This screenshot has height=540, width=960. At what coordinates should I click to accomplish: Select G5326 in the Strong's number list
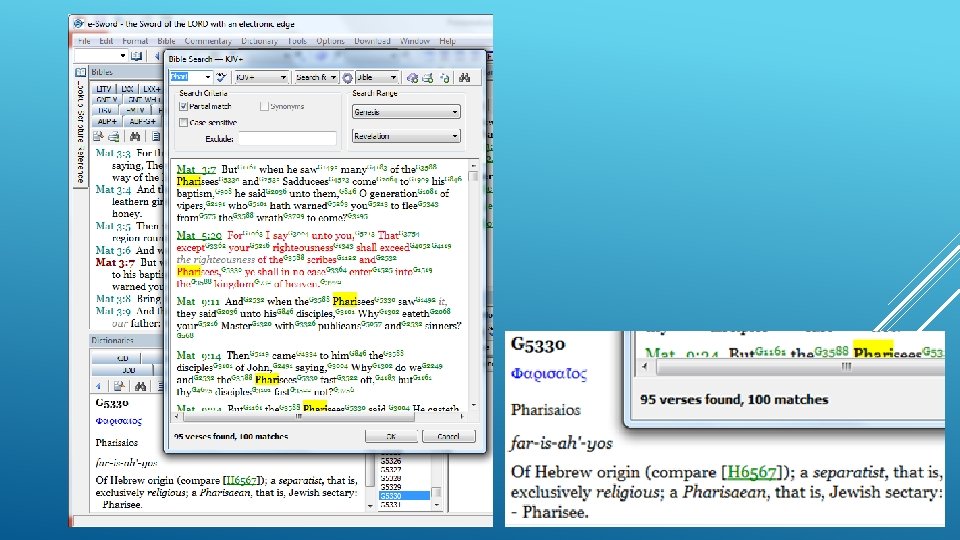tap(391, 461)
